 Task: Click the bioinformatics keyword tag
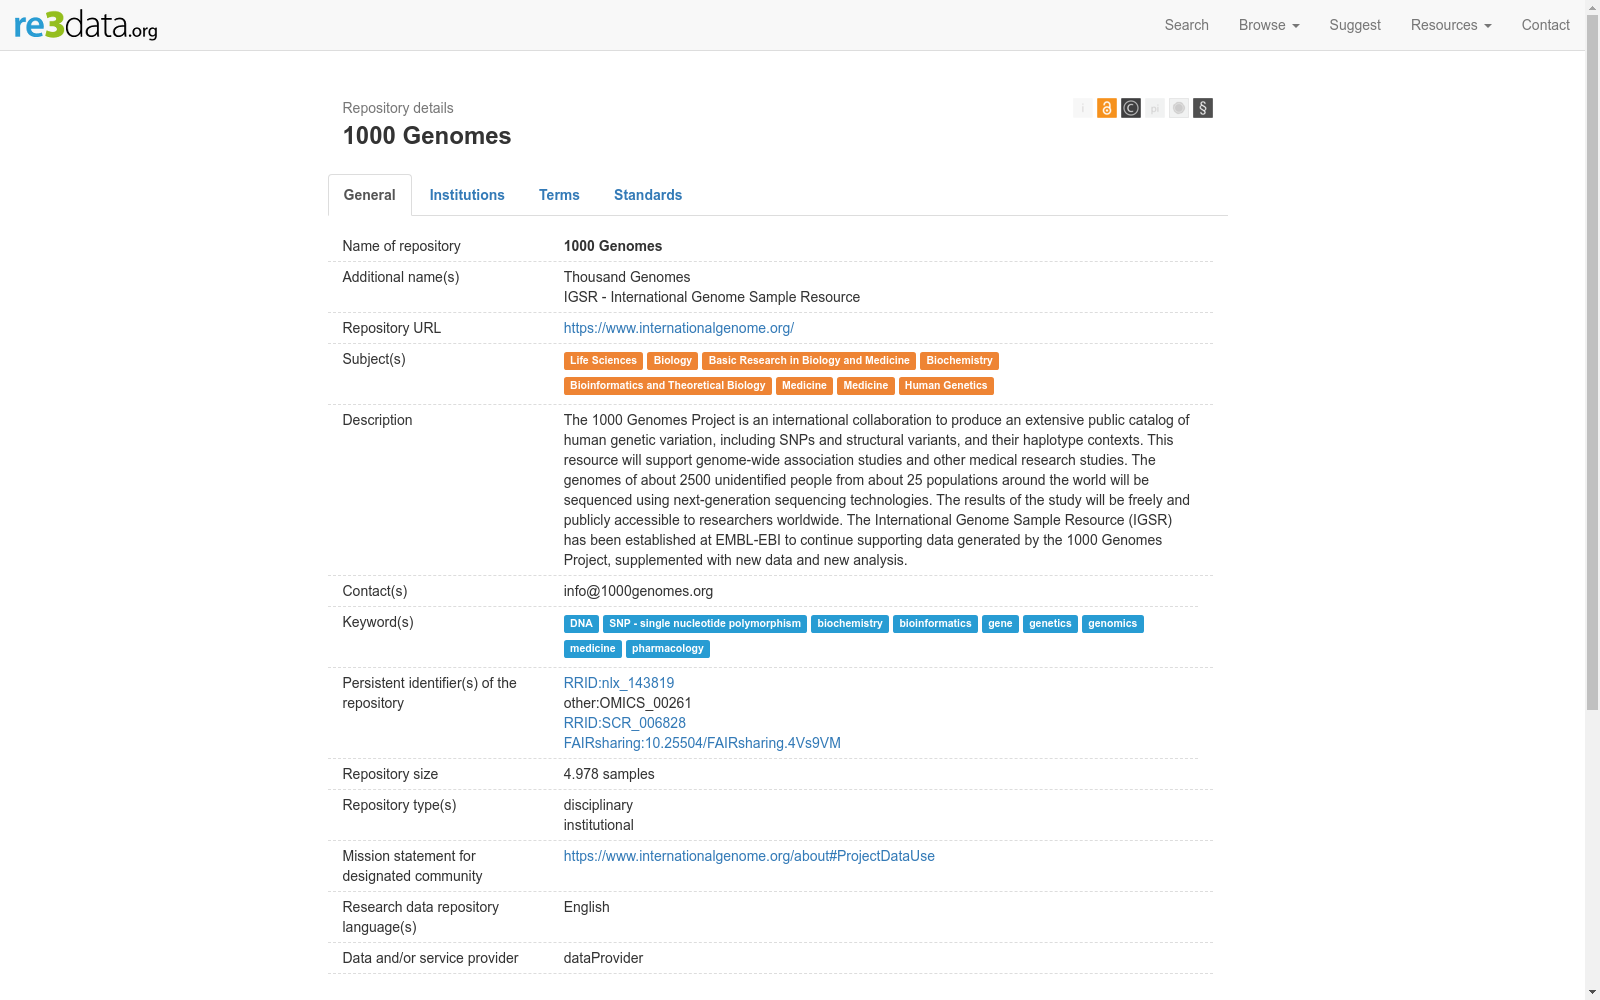pyautogui.click(x=935, y=624)
